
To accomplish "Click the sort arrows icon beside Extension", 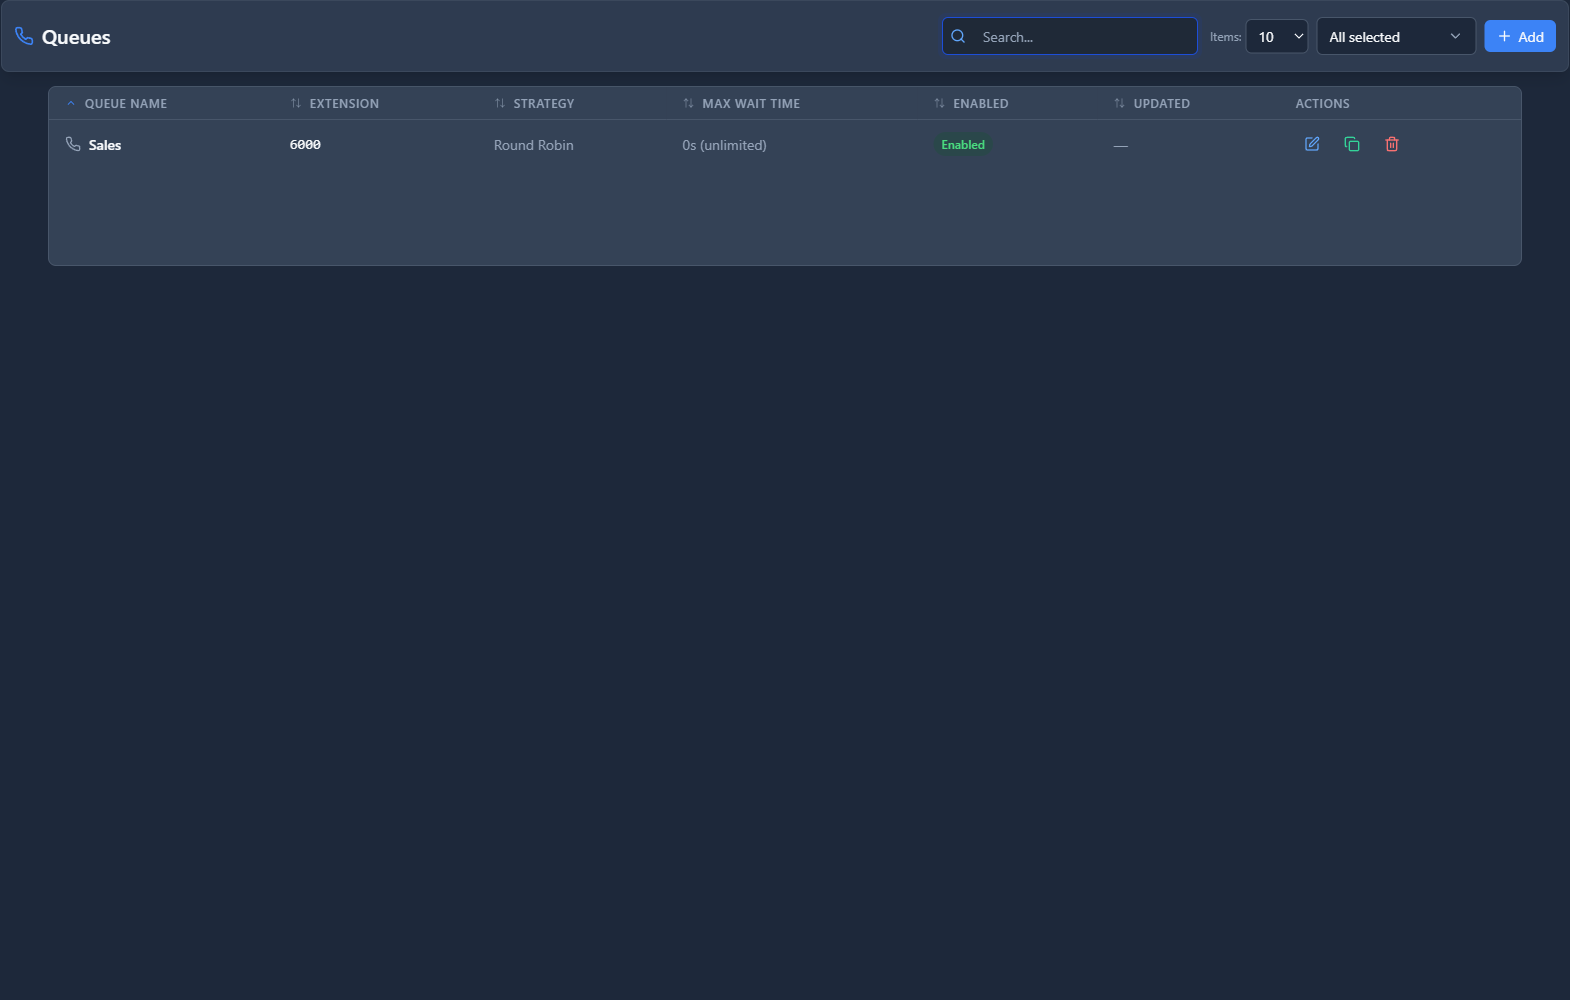I will coord(296,103).
